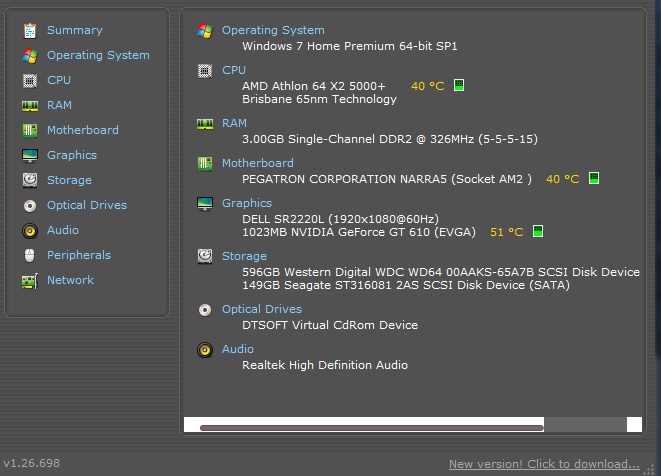
Task: Click the Audio heading in summary panel
Action: point(238,349)
